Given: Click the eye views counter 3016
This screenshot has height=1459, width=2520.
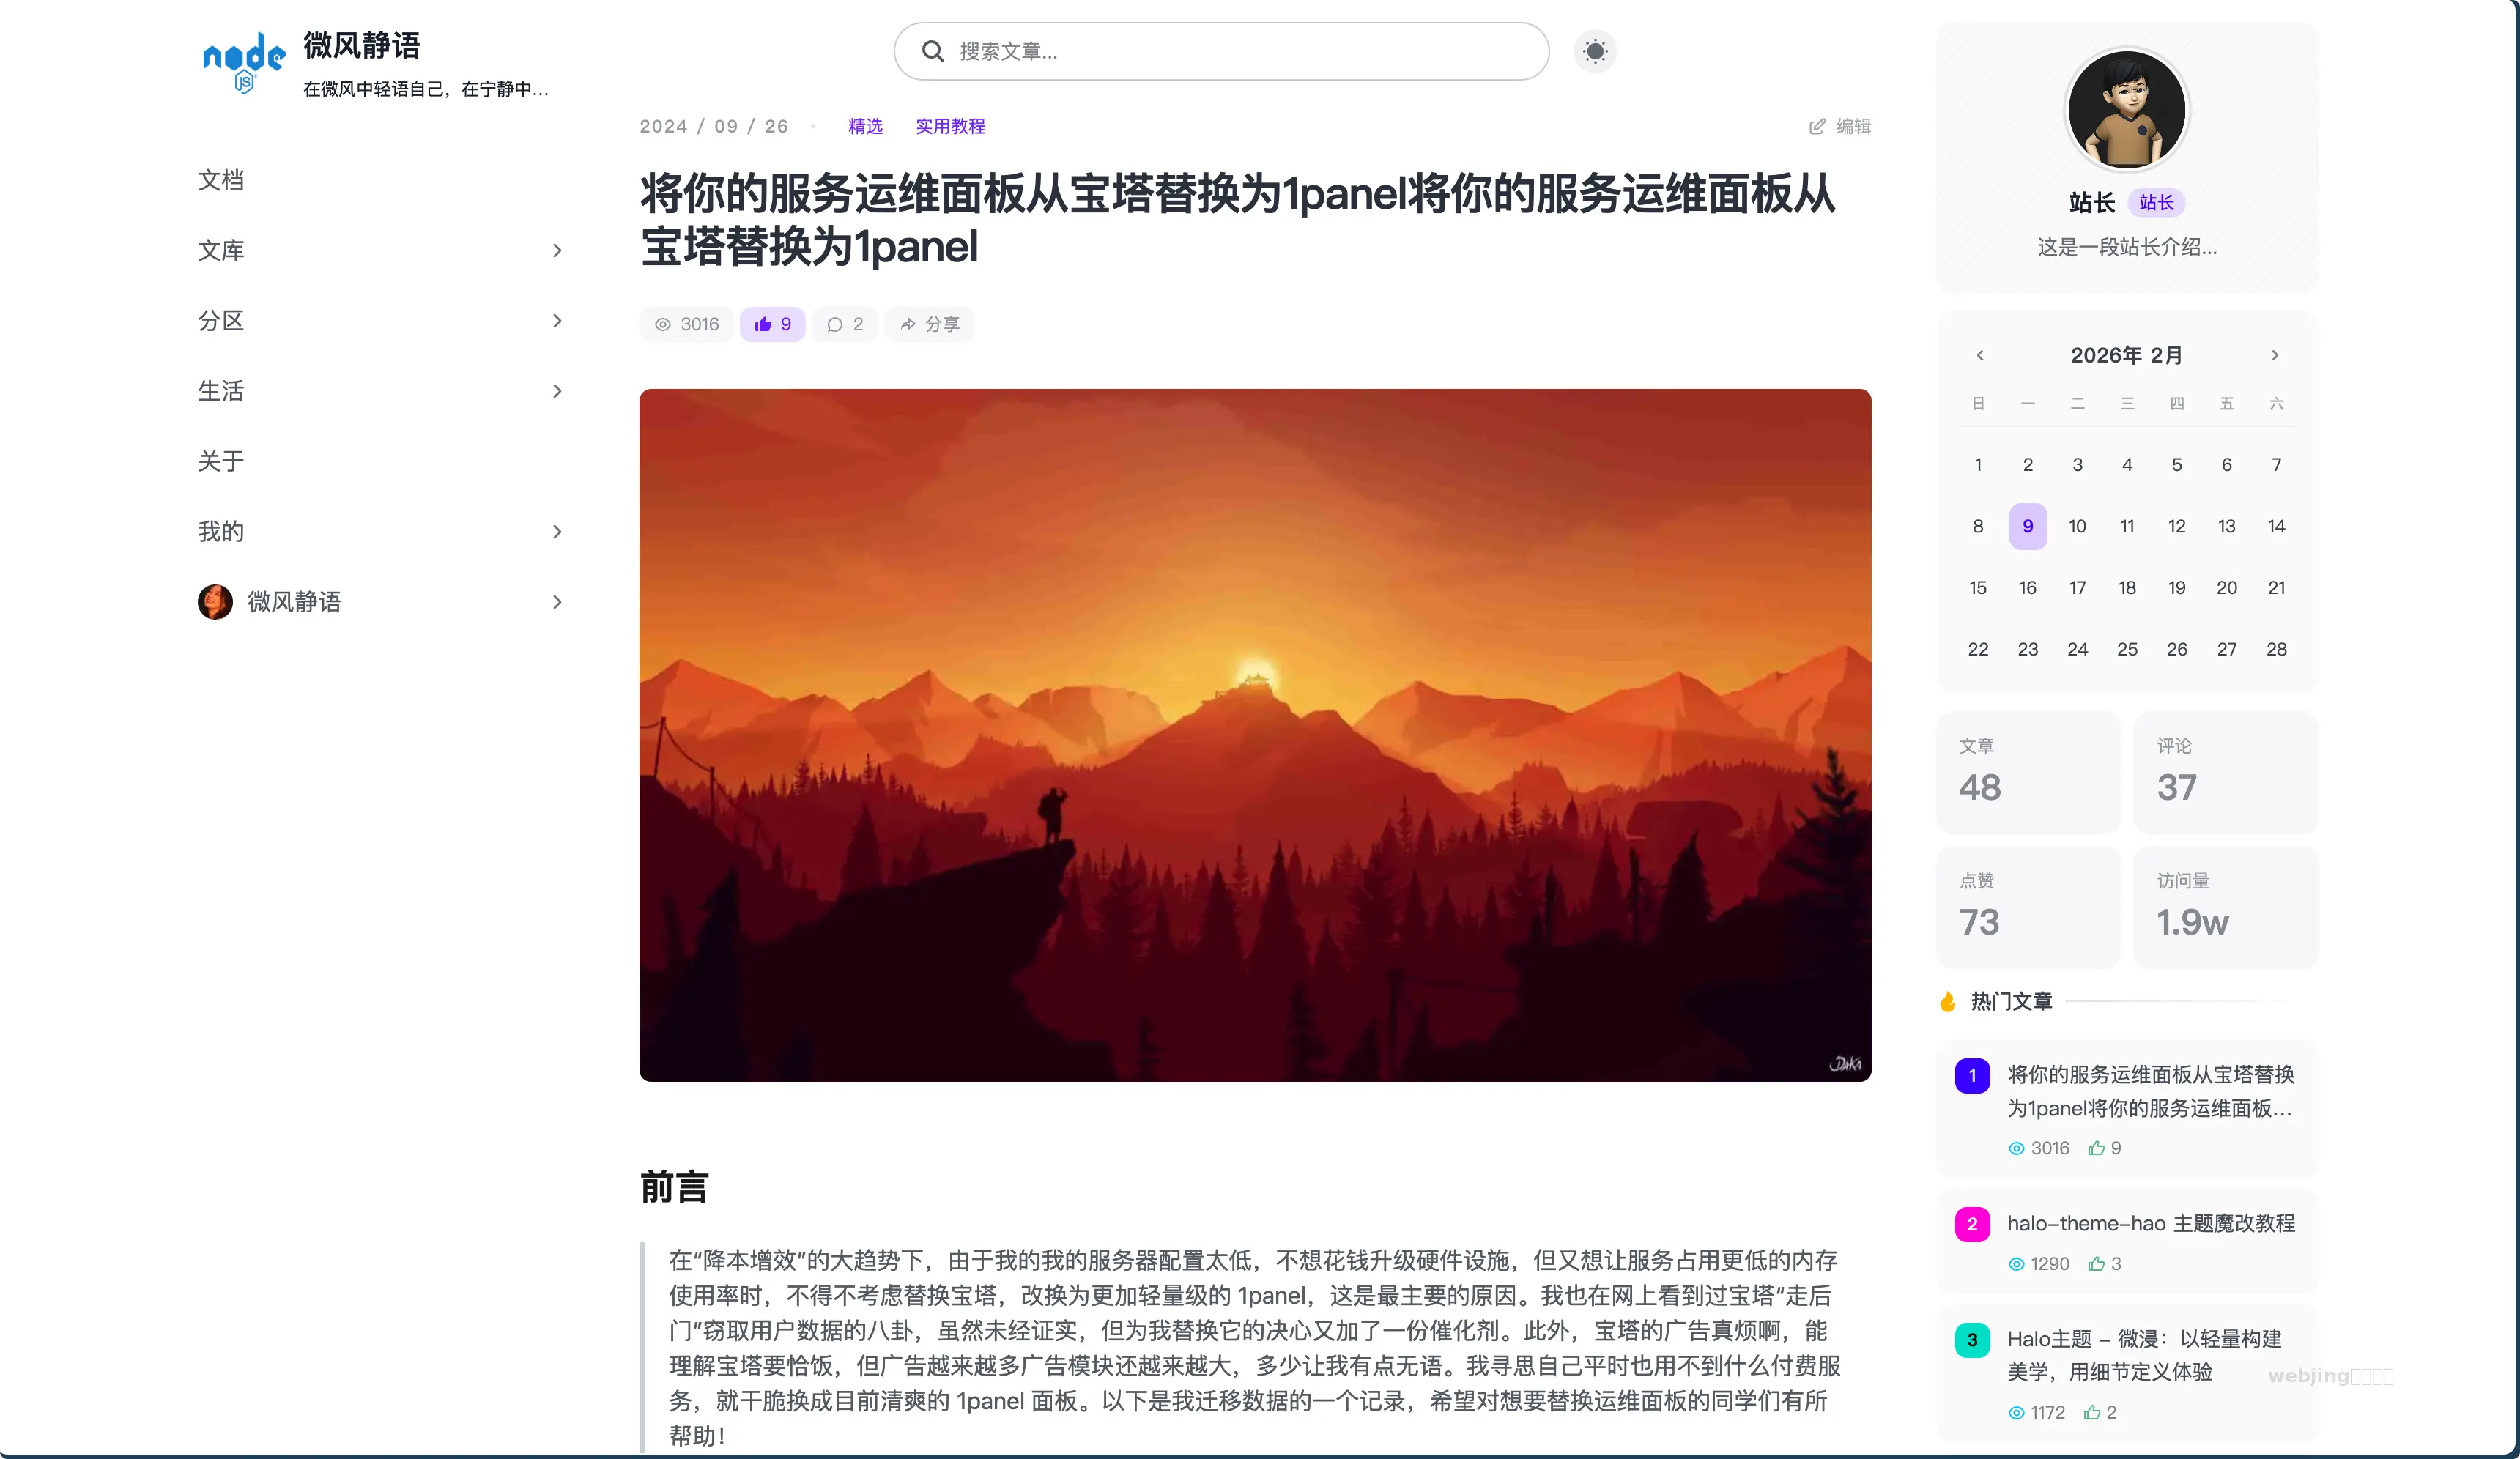Looking at the screenshot, I should point(686,324).
